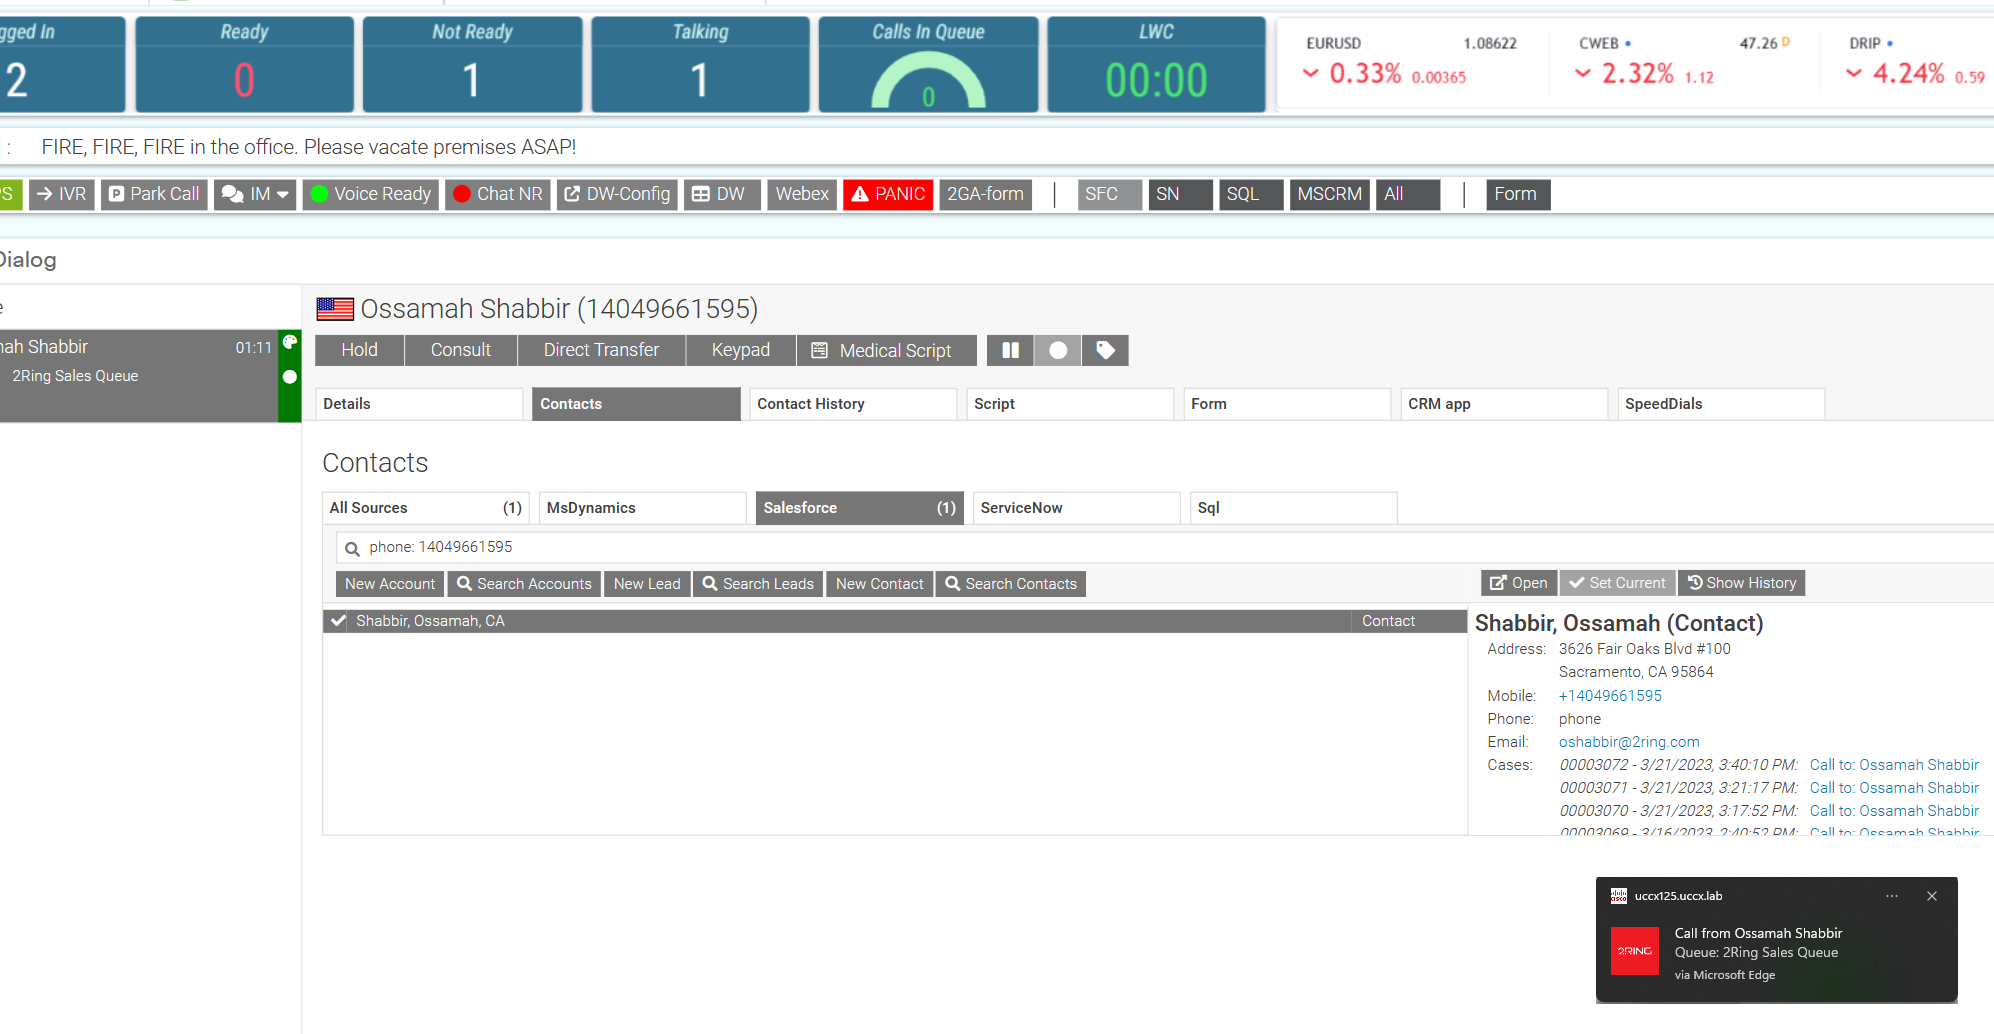Click the US flag next to caller name
The image size is (1994, 1034).
coord(335,309)
